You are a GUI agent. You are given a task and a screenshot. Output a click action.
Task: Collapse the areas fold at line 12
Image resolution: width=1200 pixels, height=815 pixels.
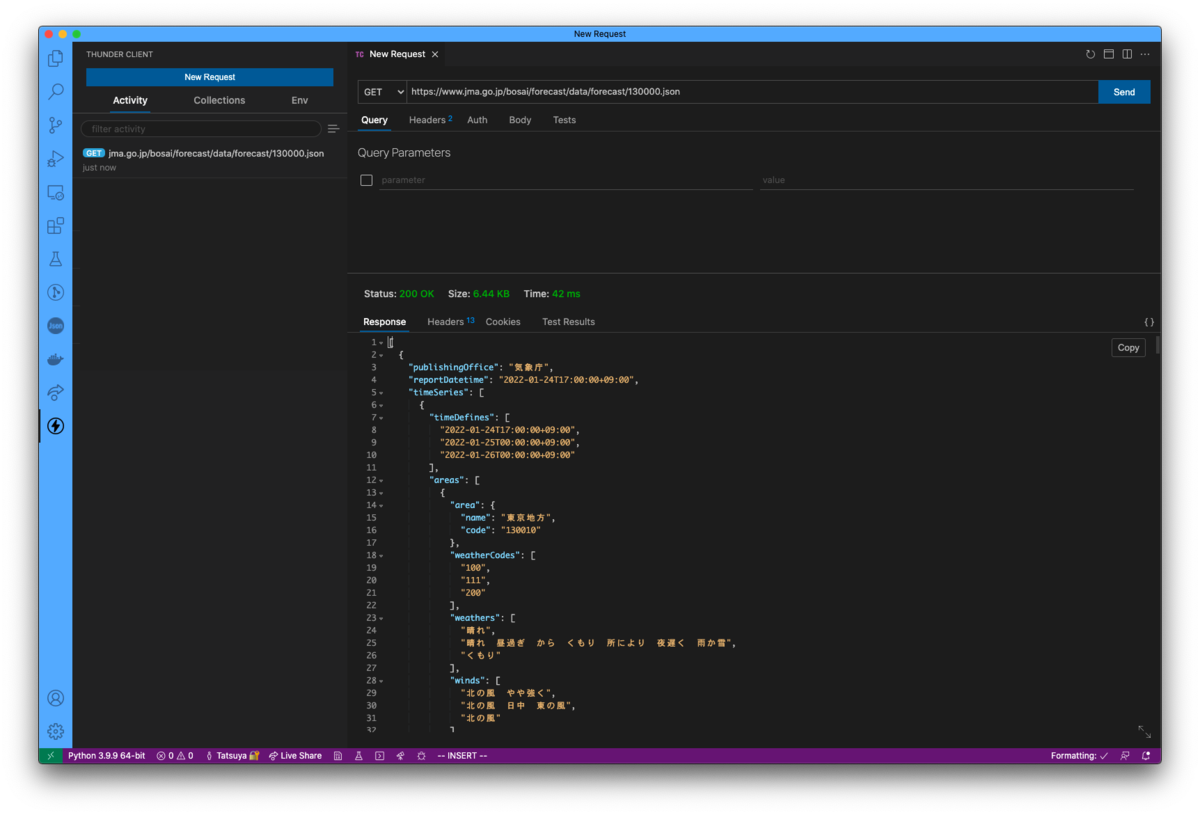point(381,480)
